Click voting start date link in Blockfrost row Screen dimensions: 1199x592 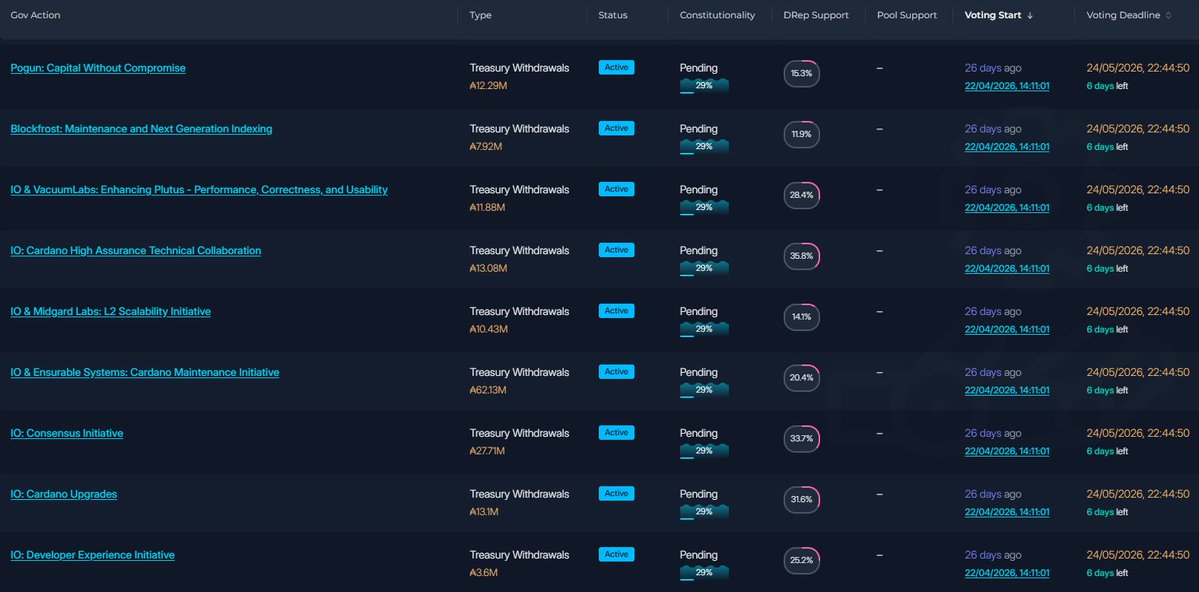click(1006, 147)
